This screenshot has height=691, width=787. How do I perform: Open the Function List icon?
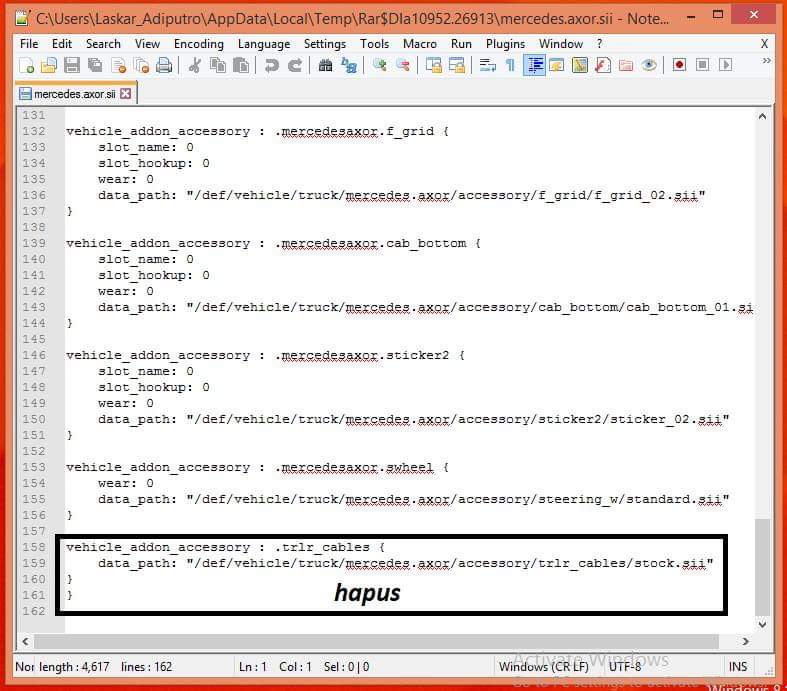coord(603,65)
